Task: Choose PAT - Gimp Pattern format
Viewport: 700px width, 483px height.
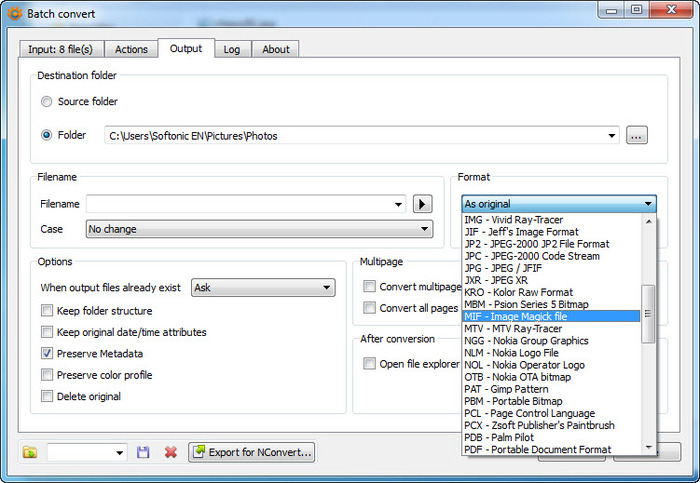Action: click(551, 389)
